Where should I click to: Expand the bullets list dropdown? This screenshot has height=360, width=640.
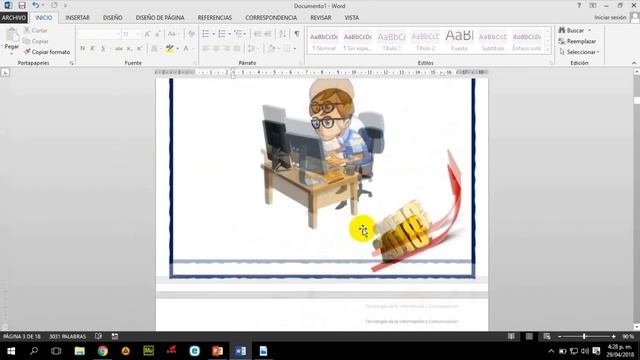(x=213, y=34)
